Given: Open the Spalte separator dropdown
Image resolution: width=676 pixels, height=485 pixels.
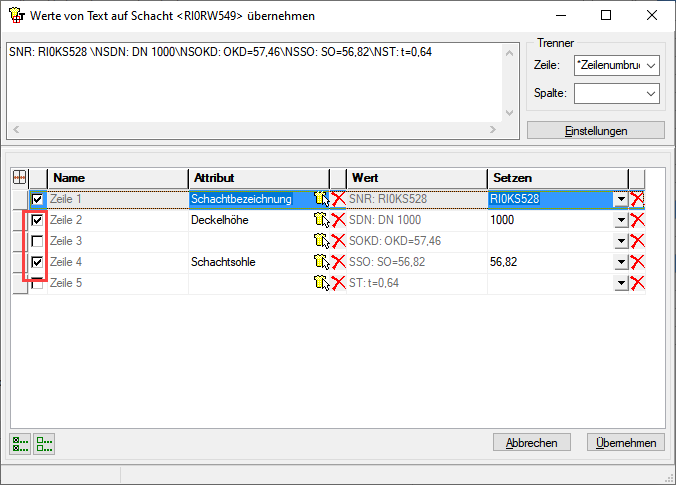Looking at the screenshot, I should pyautogui.click(x=651, y=93).
